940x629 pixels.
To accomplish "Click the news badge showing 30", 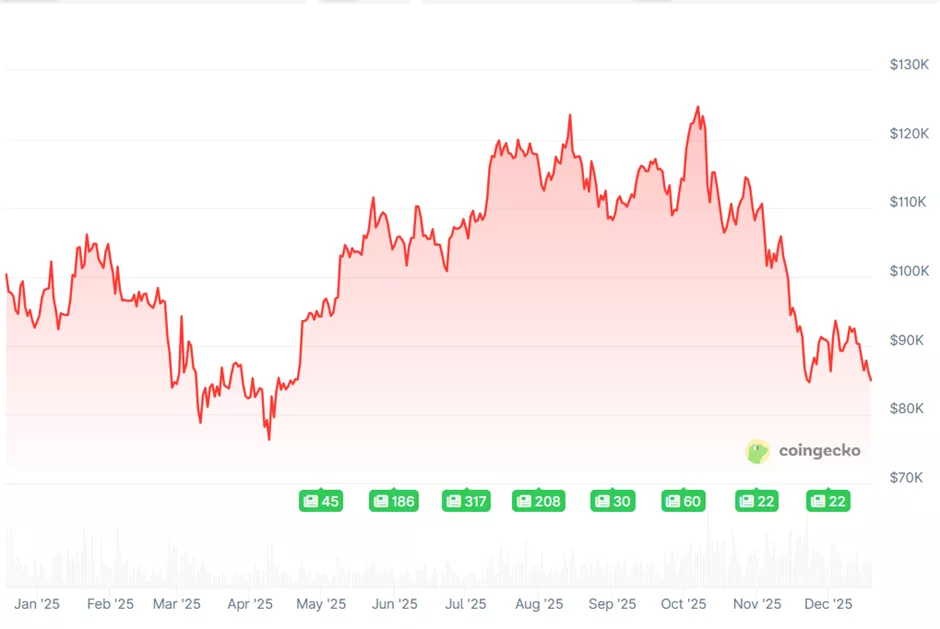I will coord(612,501).
